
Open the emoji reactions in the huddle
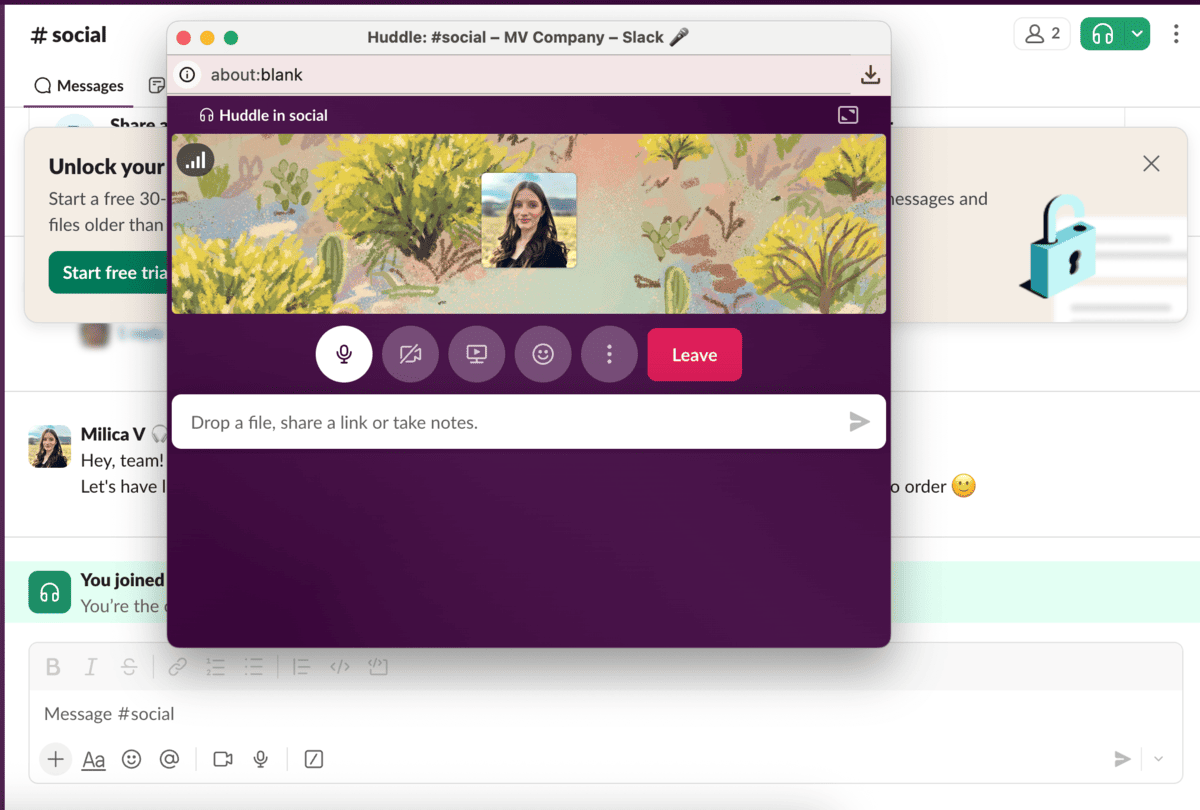(543, 354)
